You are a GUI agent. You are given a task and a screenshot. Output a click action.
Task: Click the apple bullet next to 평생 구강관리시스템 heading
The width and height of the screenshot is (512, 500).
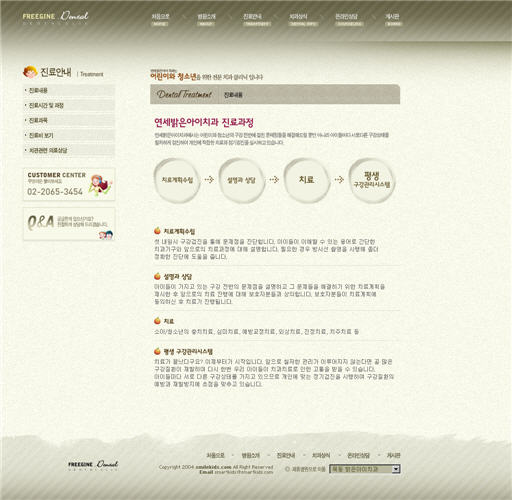(157, 351)
